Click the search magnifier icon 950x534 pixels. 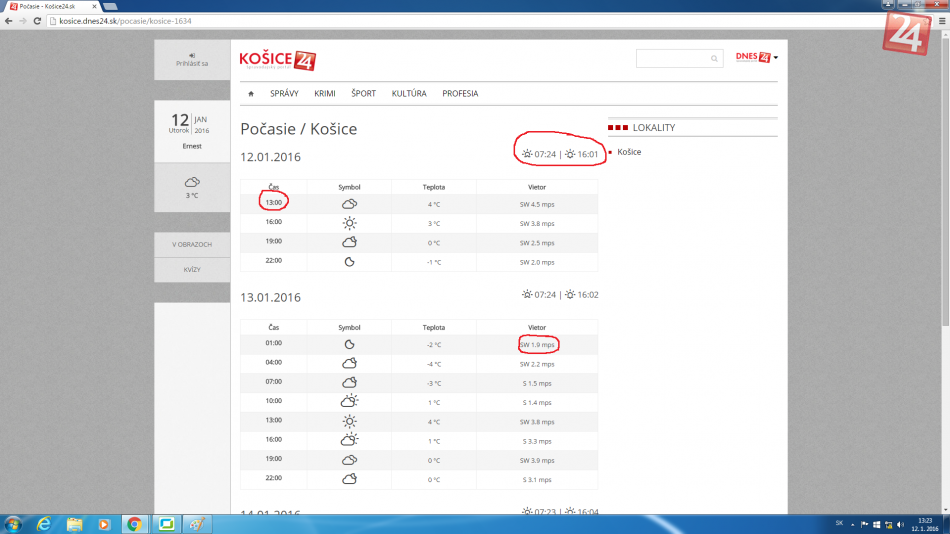pos(714,59)
